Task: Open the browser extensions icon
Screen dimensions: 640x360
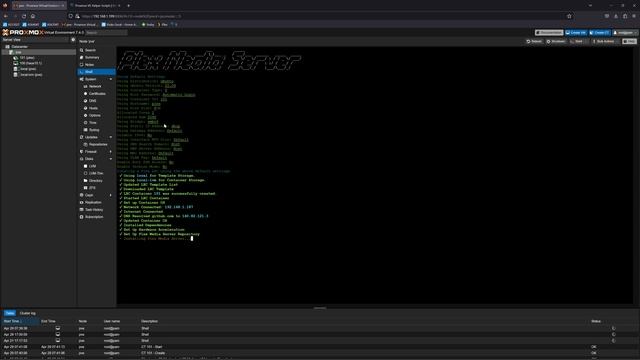Action: click(625, 16)
